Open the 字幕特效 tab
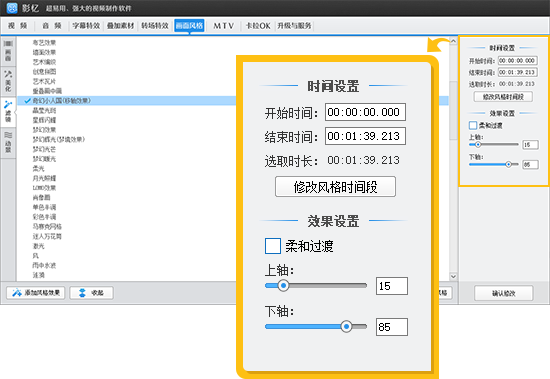 point(86,26)
